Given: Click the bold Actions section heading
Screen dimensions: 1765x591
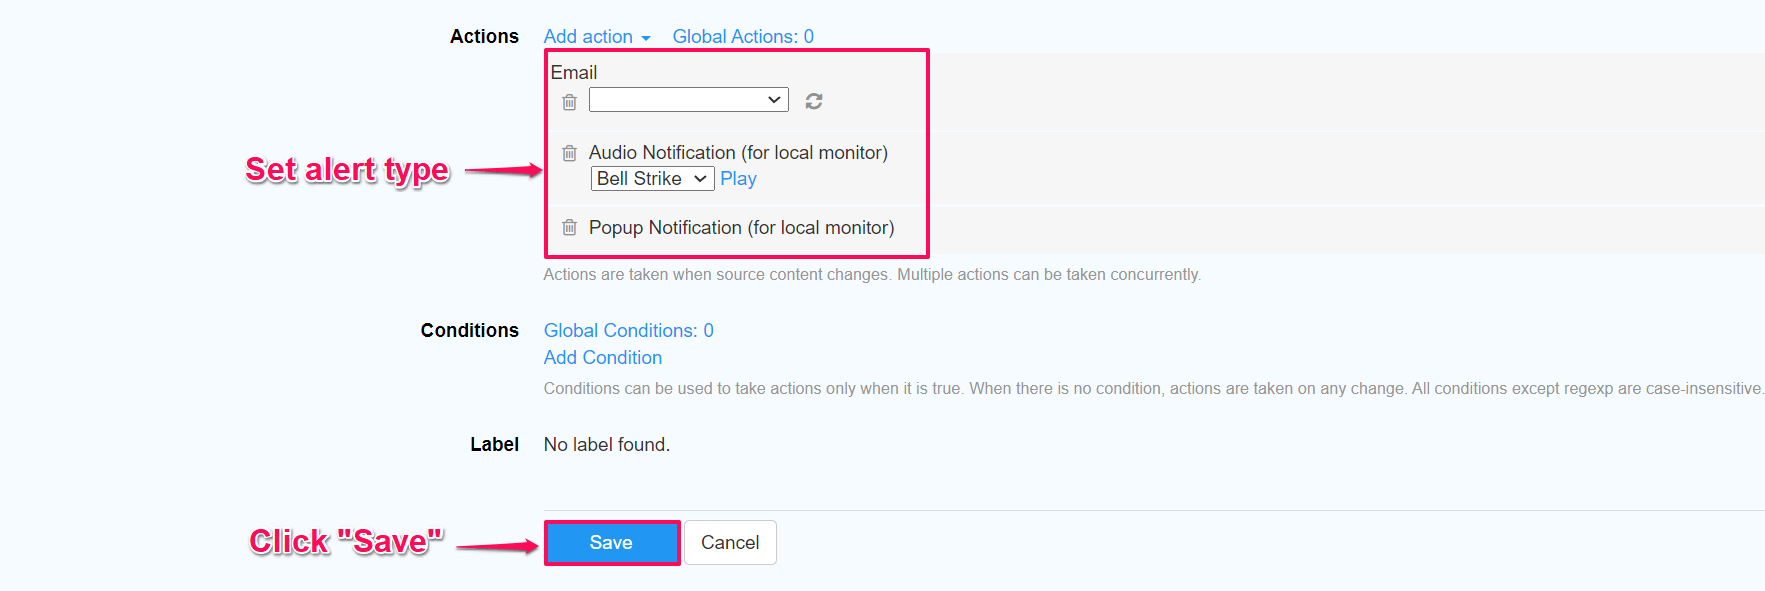Looking at the screenshot, I should pos(484,37).
